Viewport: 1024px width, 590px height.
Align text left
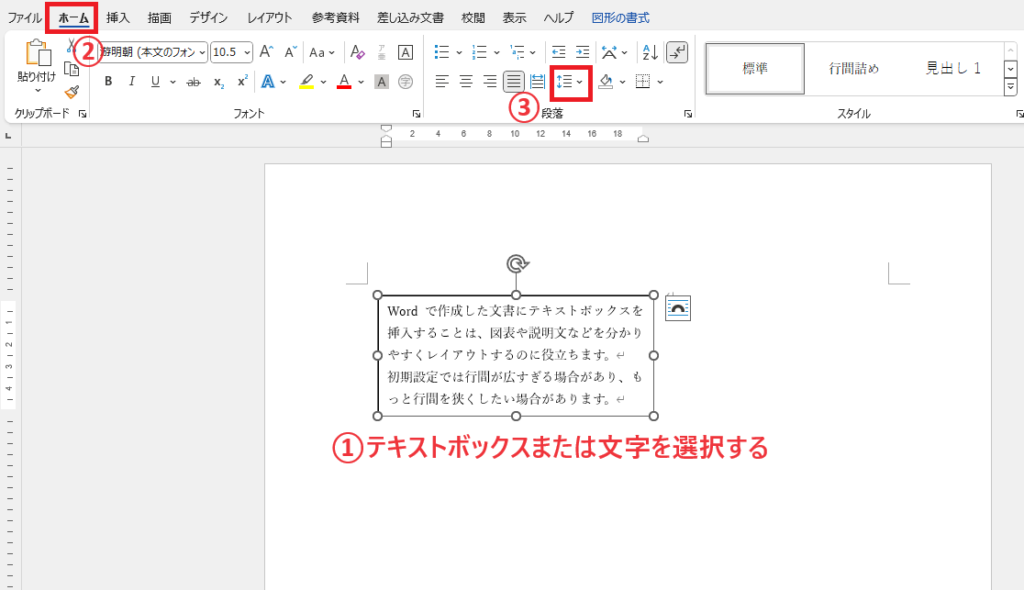442,81
